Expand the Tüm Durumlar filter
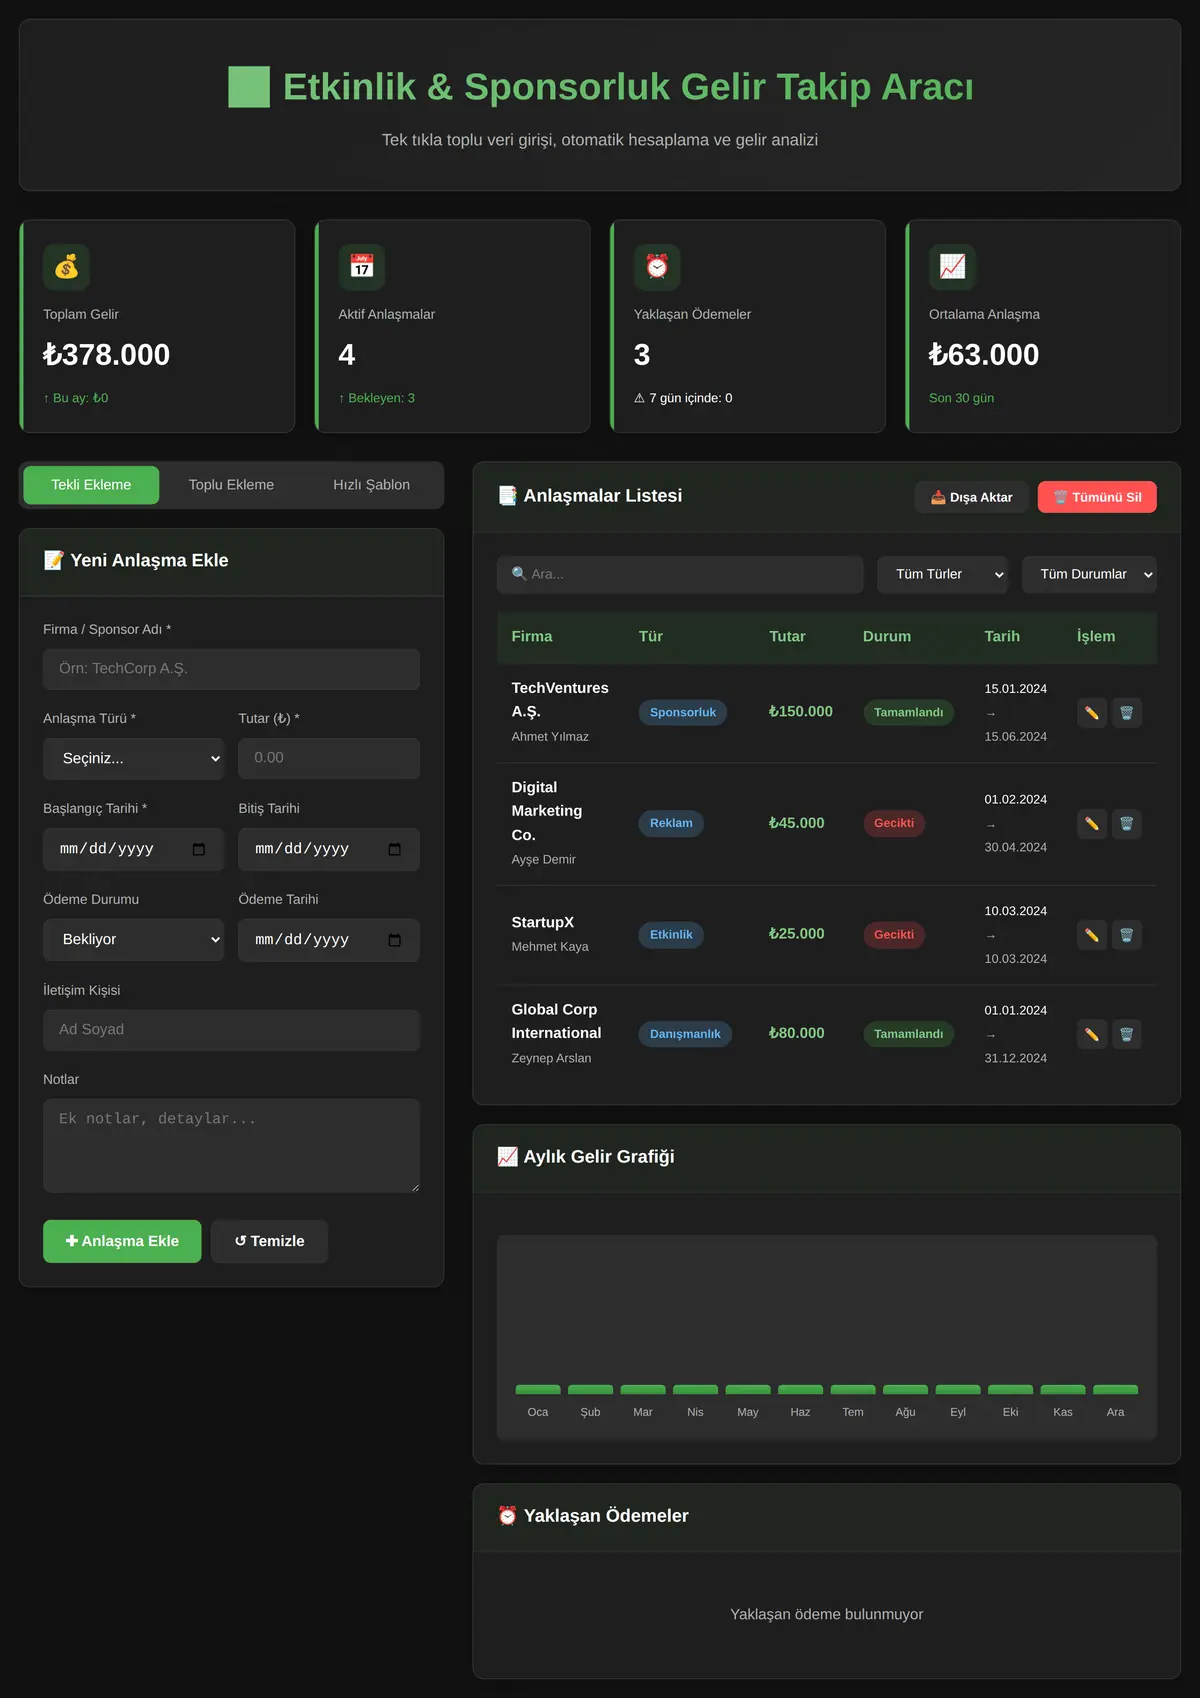 (1090, 574)
